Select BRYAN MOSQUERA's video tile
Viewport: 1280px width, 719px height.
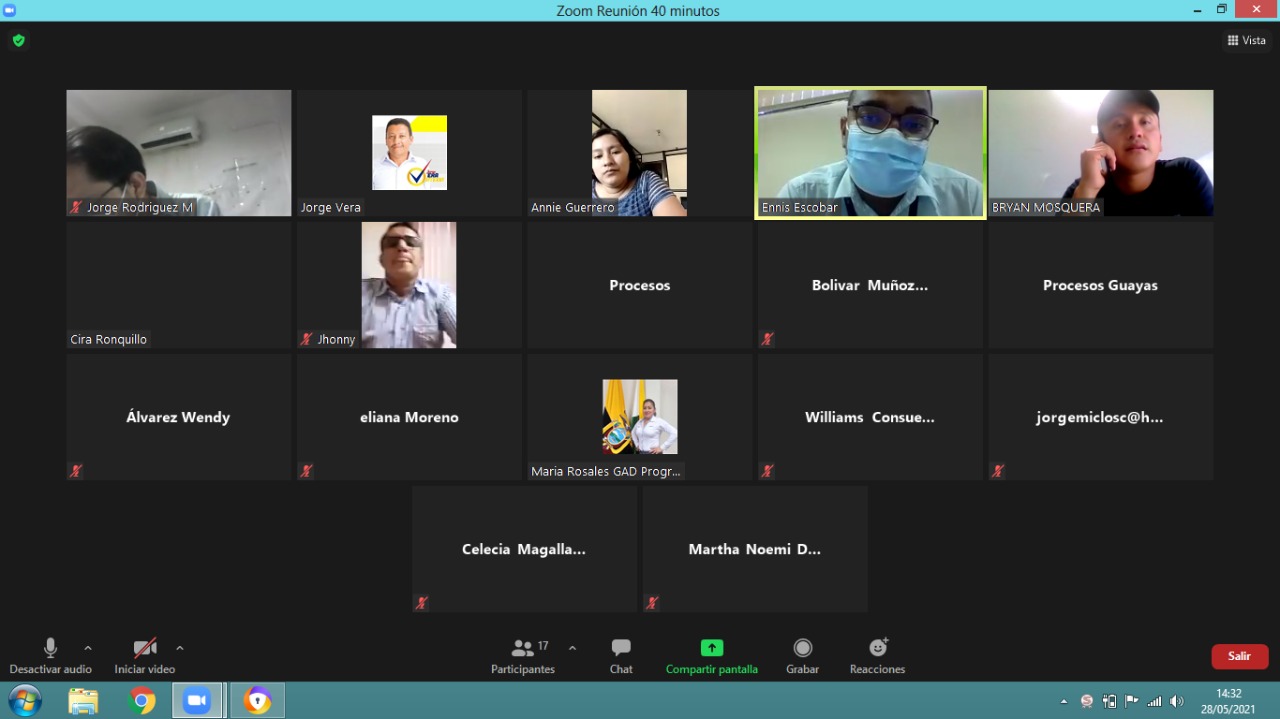[1100, 152]
